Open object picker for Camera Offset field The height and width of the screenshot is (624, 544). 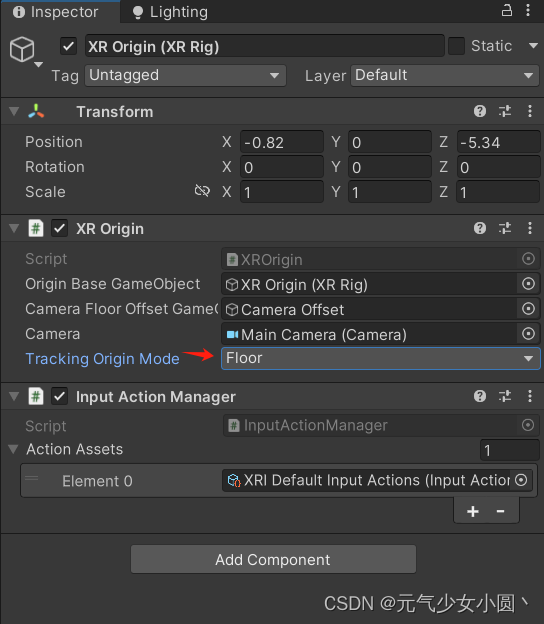tap(528, 308)
